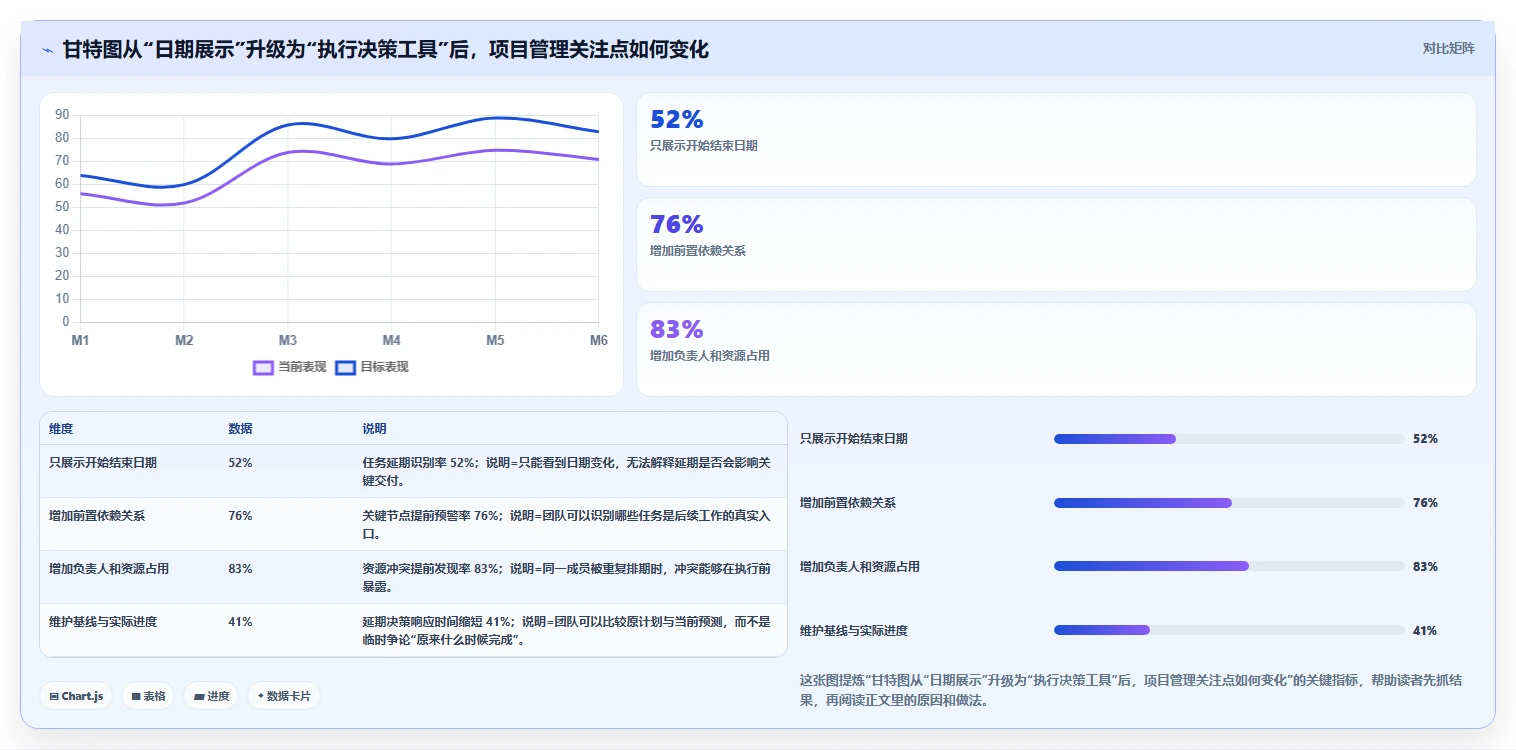The image size is (1516, 750).
Task: Click the blue 目标表现 legend swatch
Action: click(345, 367)
